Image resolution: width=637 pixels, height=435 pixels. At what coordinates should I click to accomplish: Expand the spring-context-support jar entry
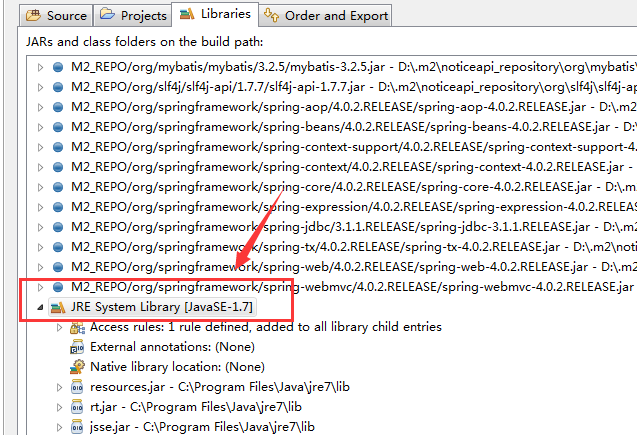40,147
